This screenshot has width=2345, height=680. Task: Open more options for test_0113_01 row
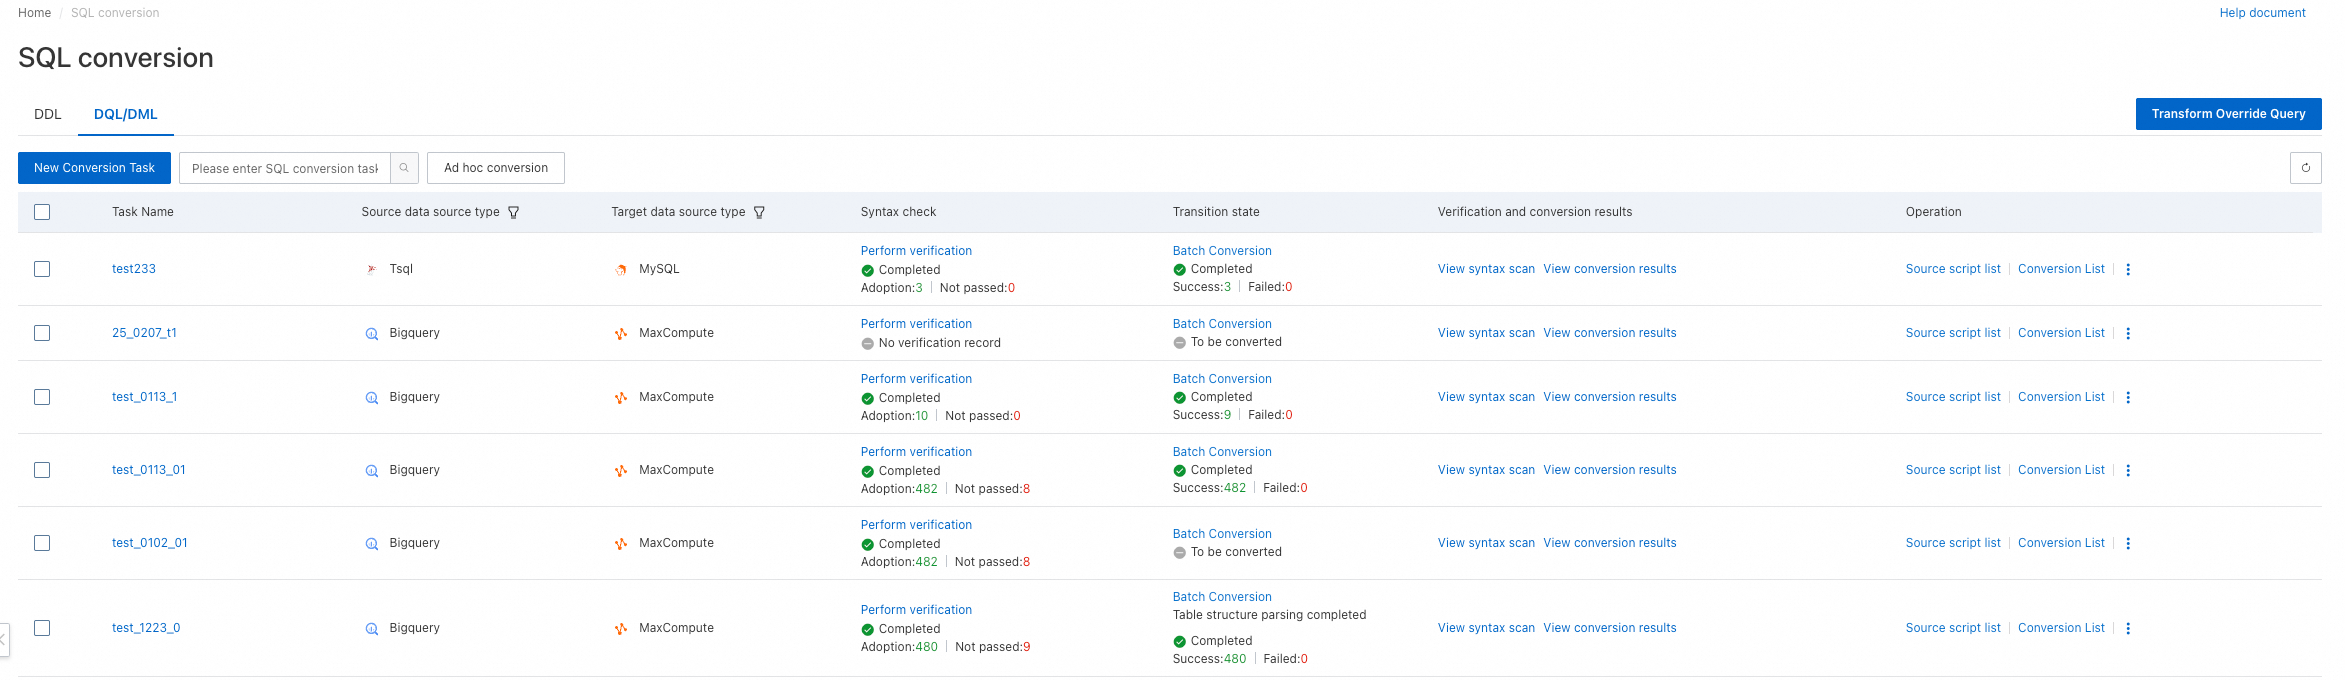tap(2128, 470)
